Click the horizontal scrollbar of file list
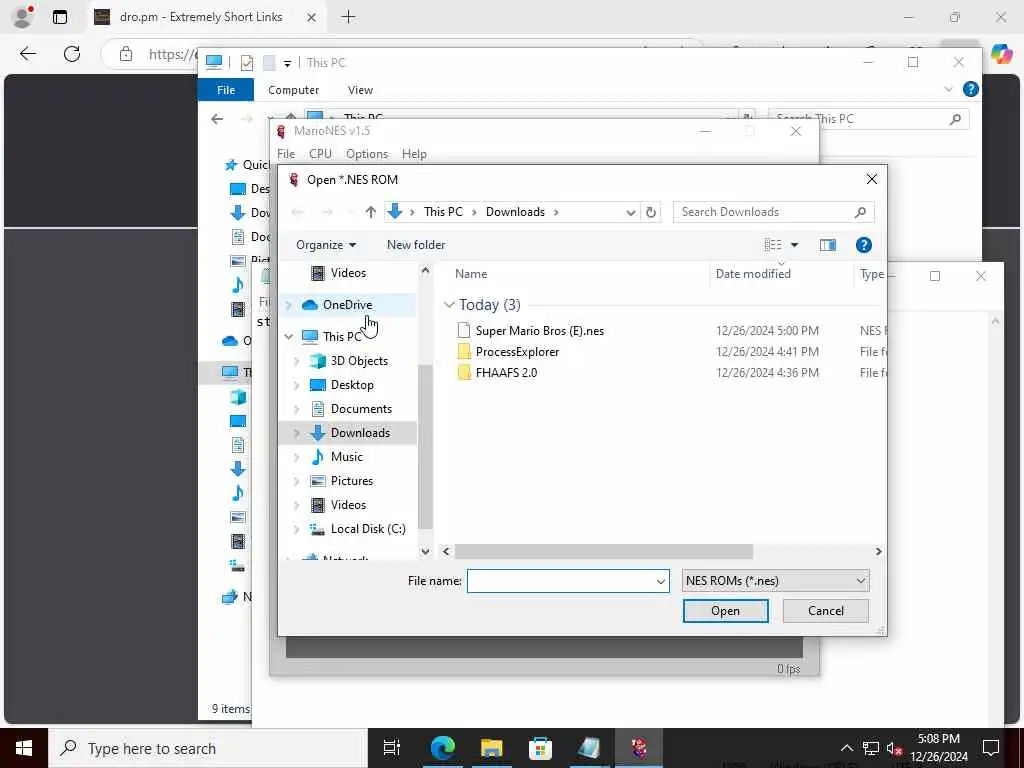1024x768 pixels. coord(603,552)
